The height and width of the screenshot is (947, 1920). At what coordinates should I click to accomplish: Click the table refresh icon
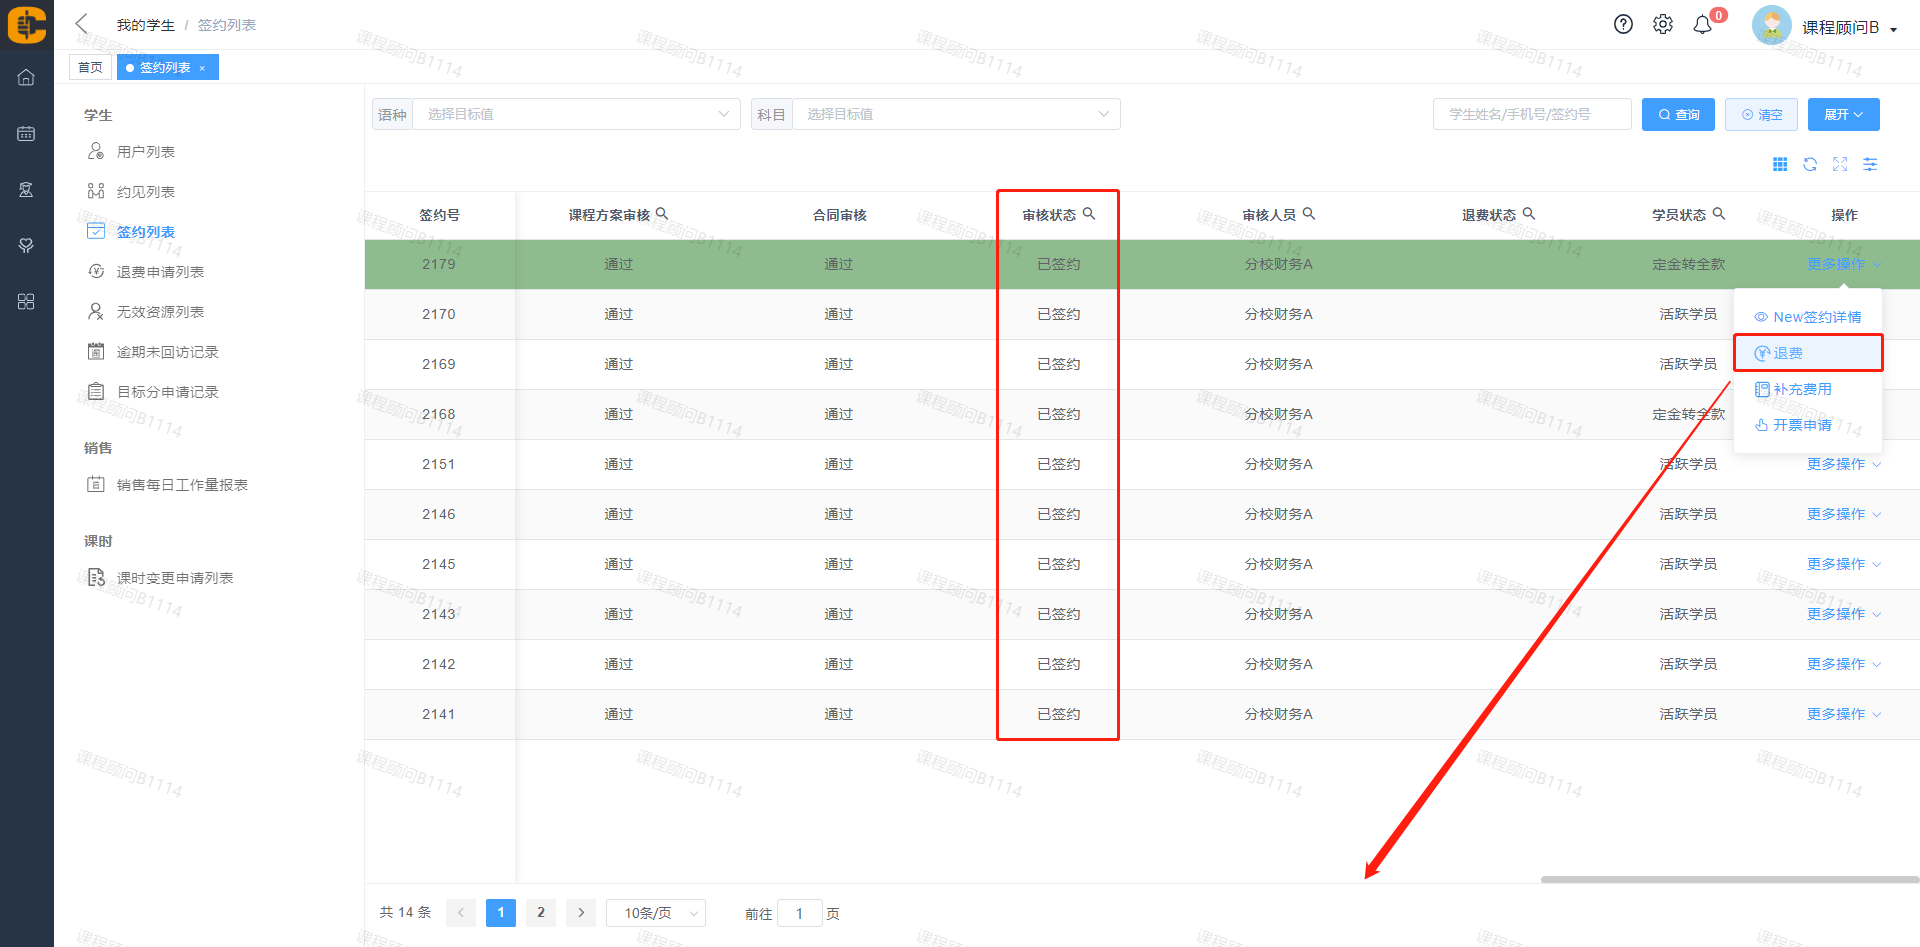1810,165
